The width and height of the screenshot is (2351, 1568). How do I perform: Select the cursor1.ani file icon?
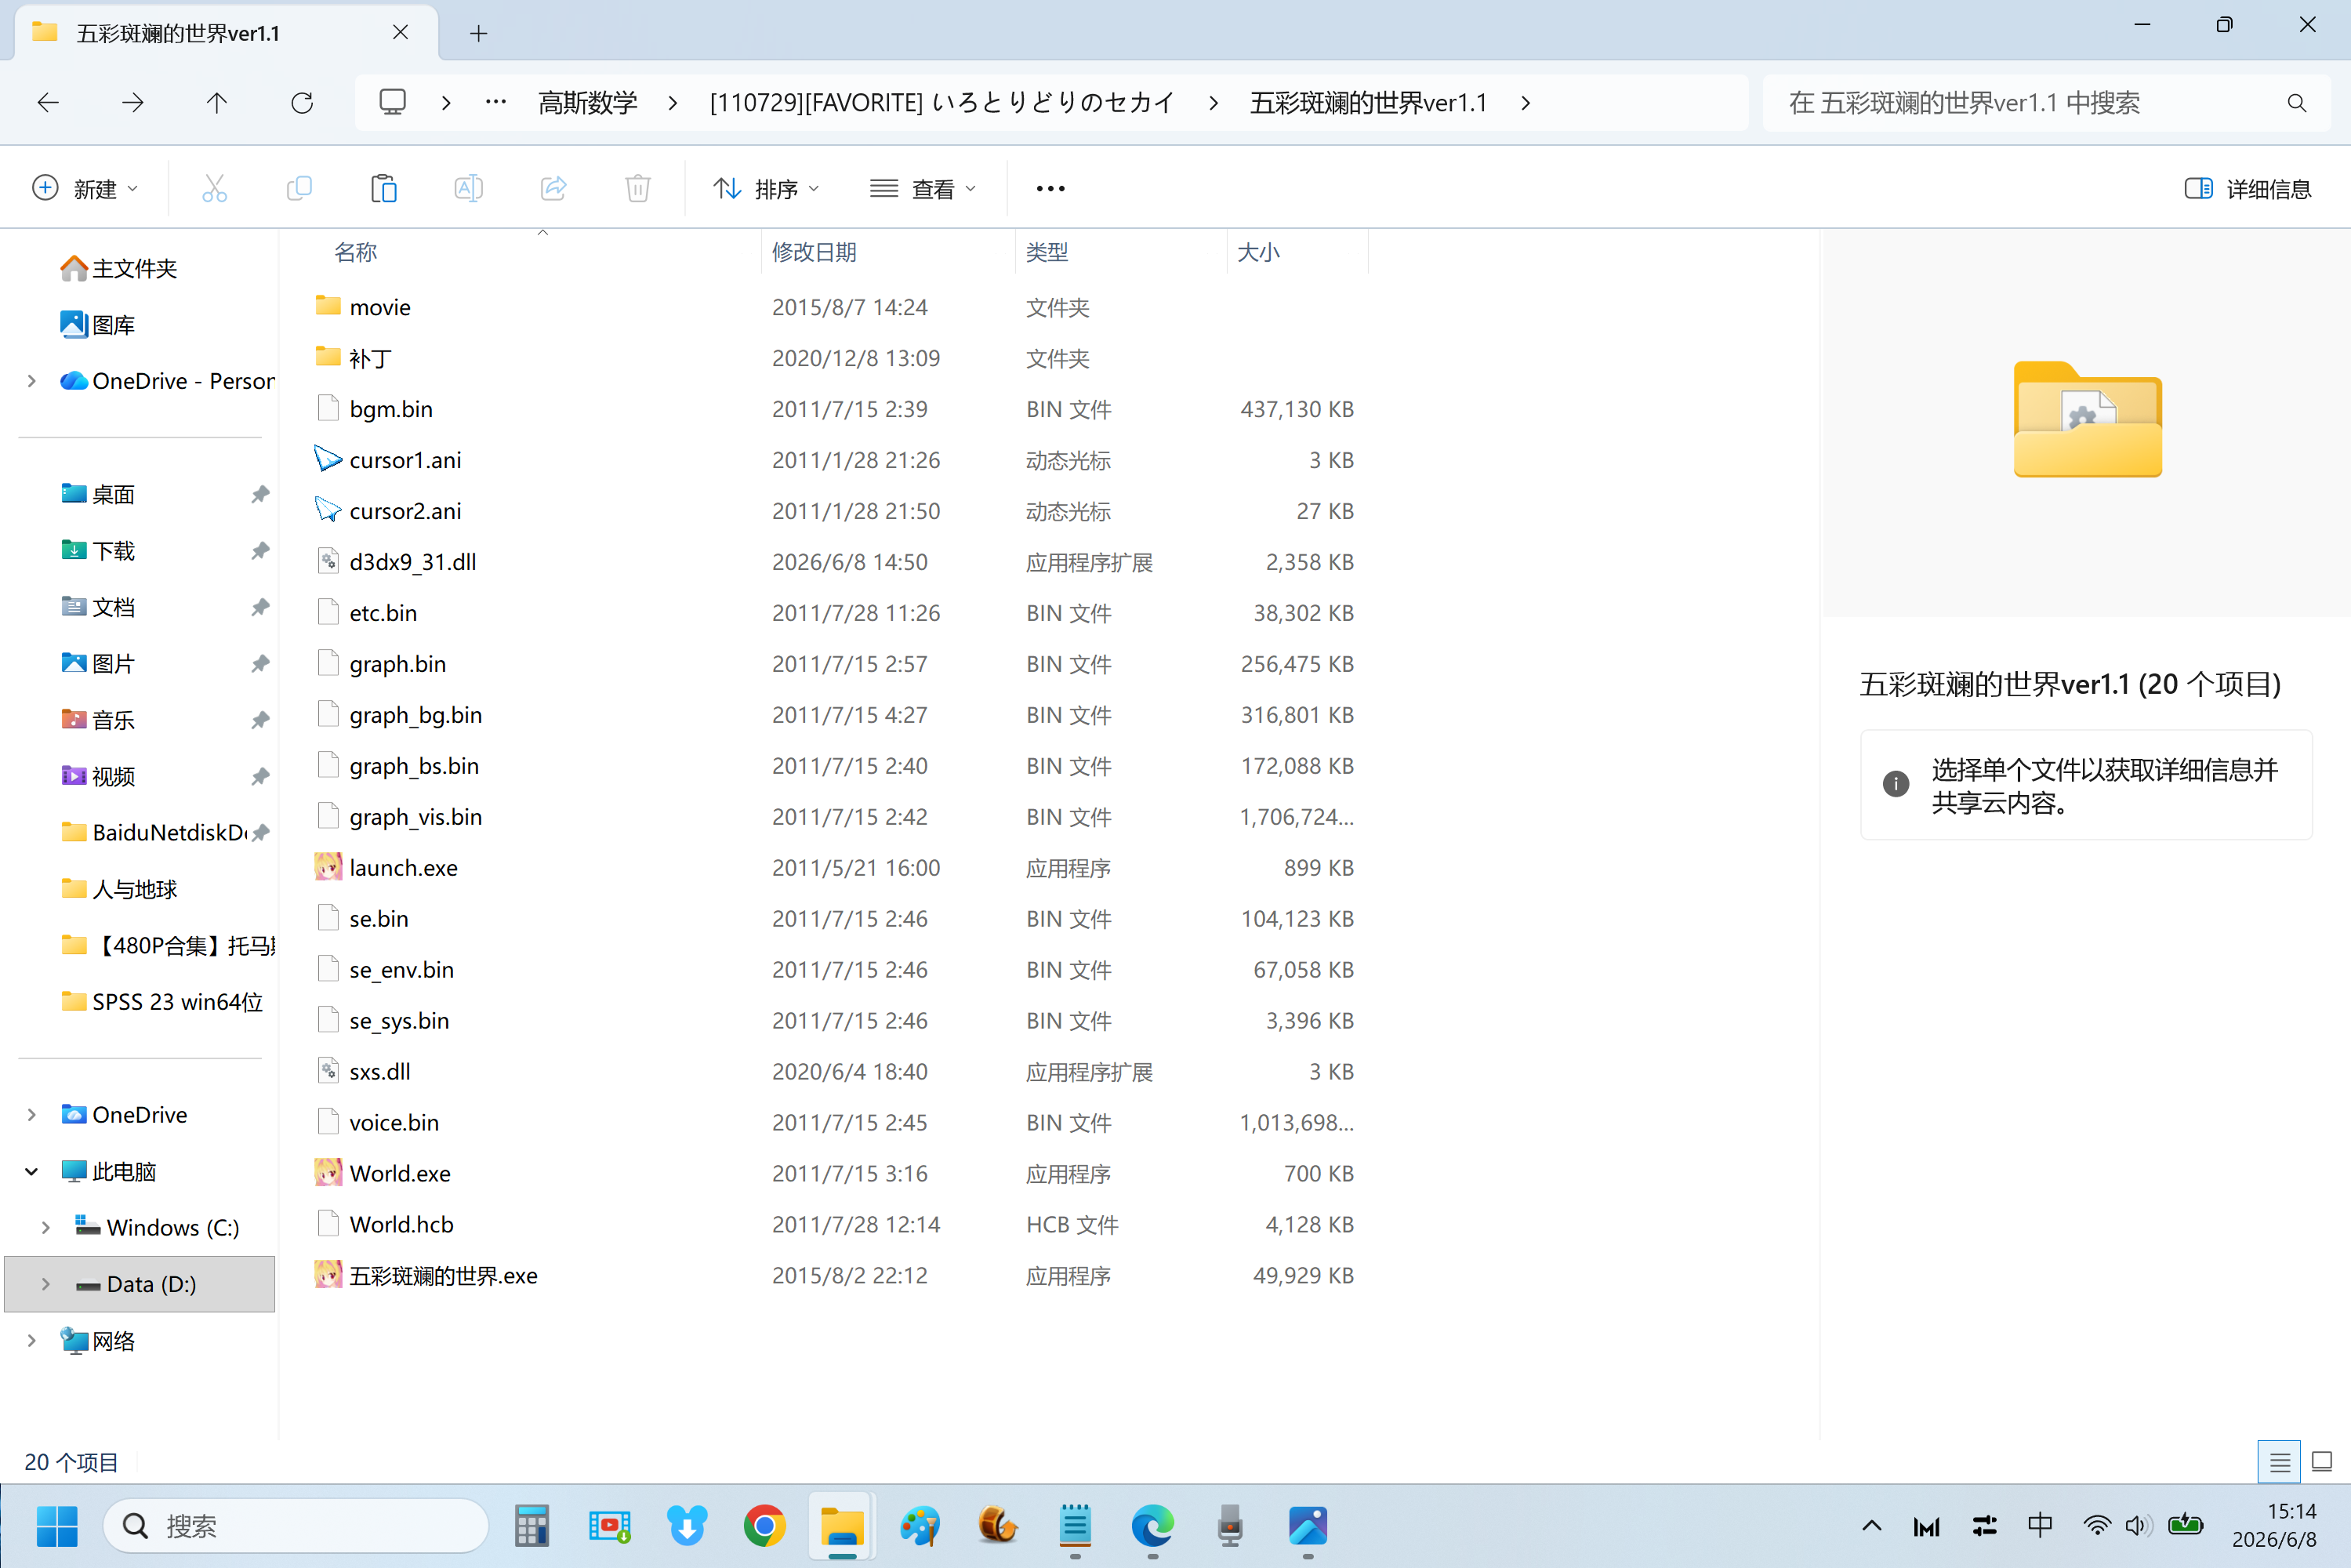[x=328, y=459]
